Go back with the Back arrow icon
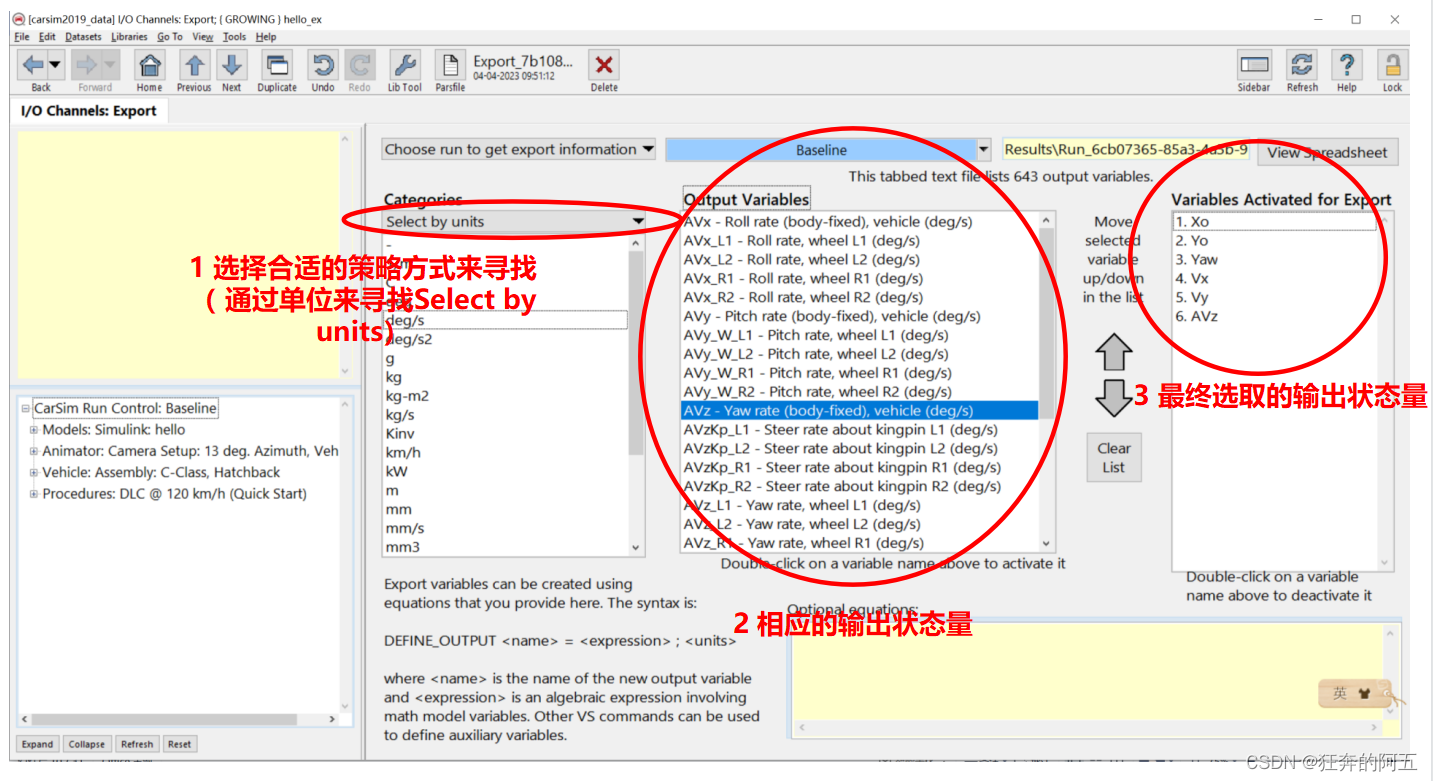1433x781 pixels. click(33, 65)
